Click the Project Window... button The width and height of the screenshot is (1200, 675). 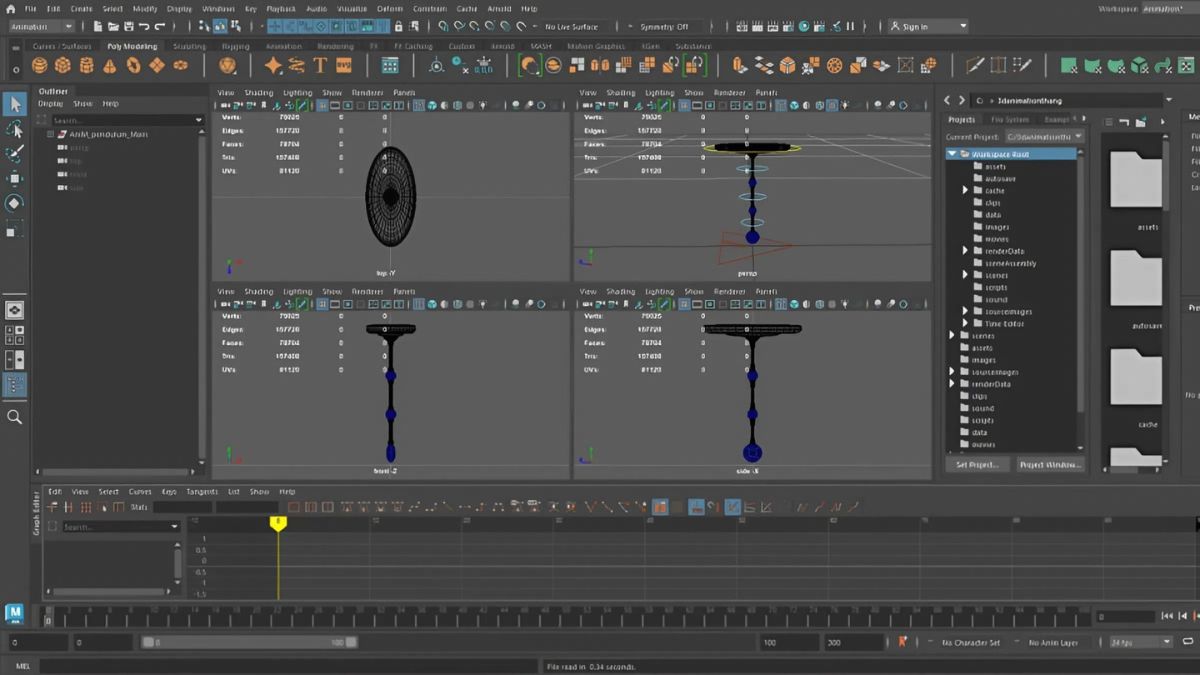tap(1050, 464)
